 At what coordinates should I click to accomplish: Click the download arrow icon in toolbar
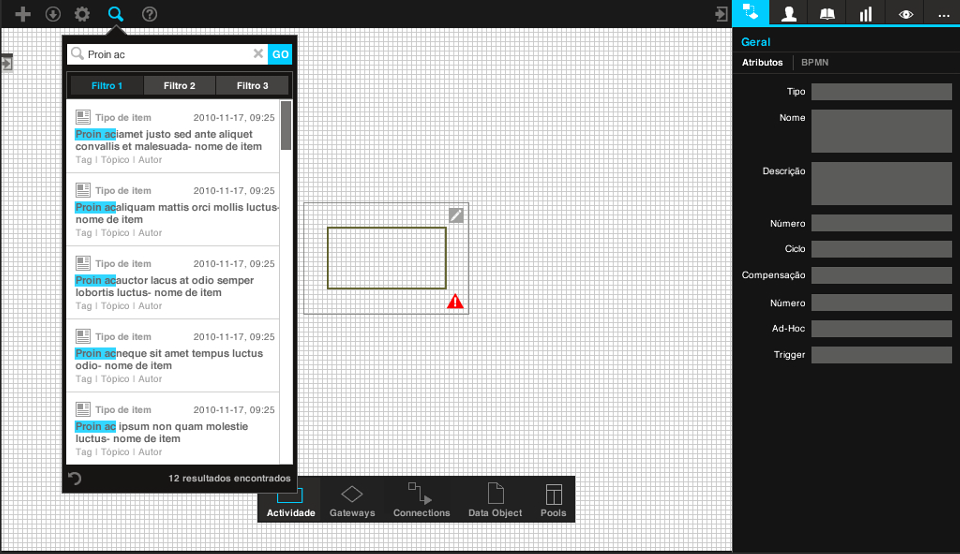coord(53,13)
